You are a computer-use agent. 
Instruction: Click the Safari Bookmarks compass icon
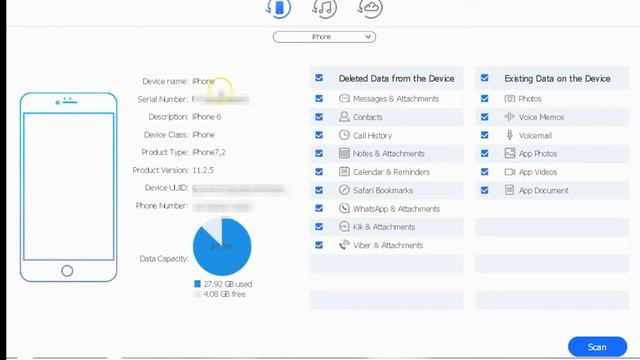344,190
